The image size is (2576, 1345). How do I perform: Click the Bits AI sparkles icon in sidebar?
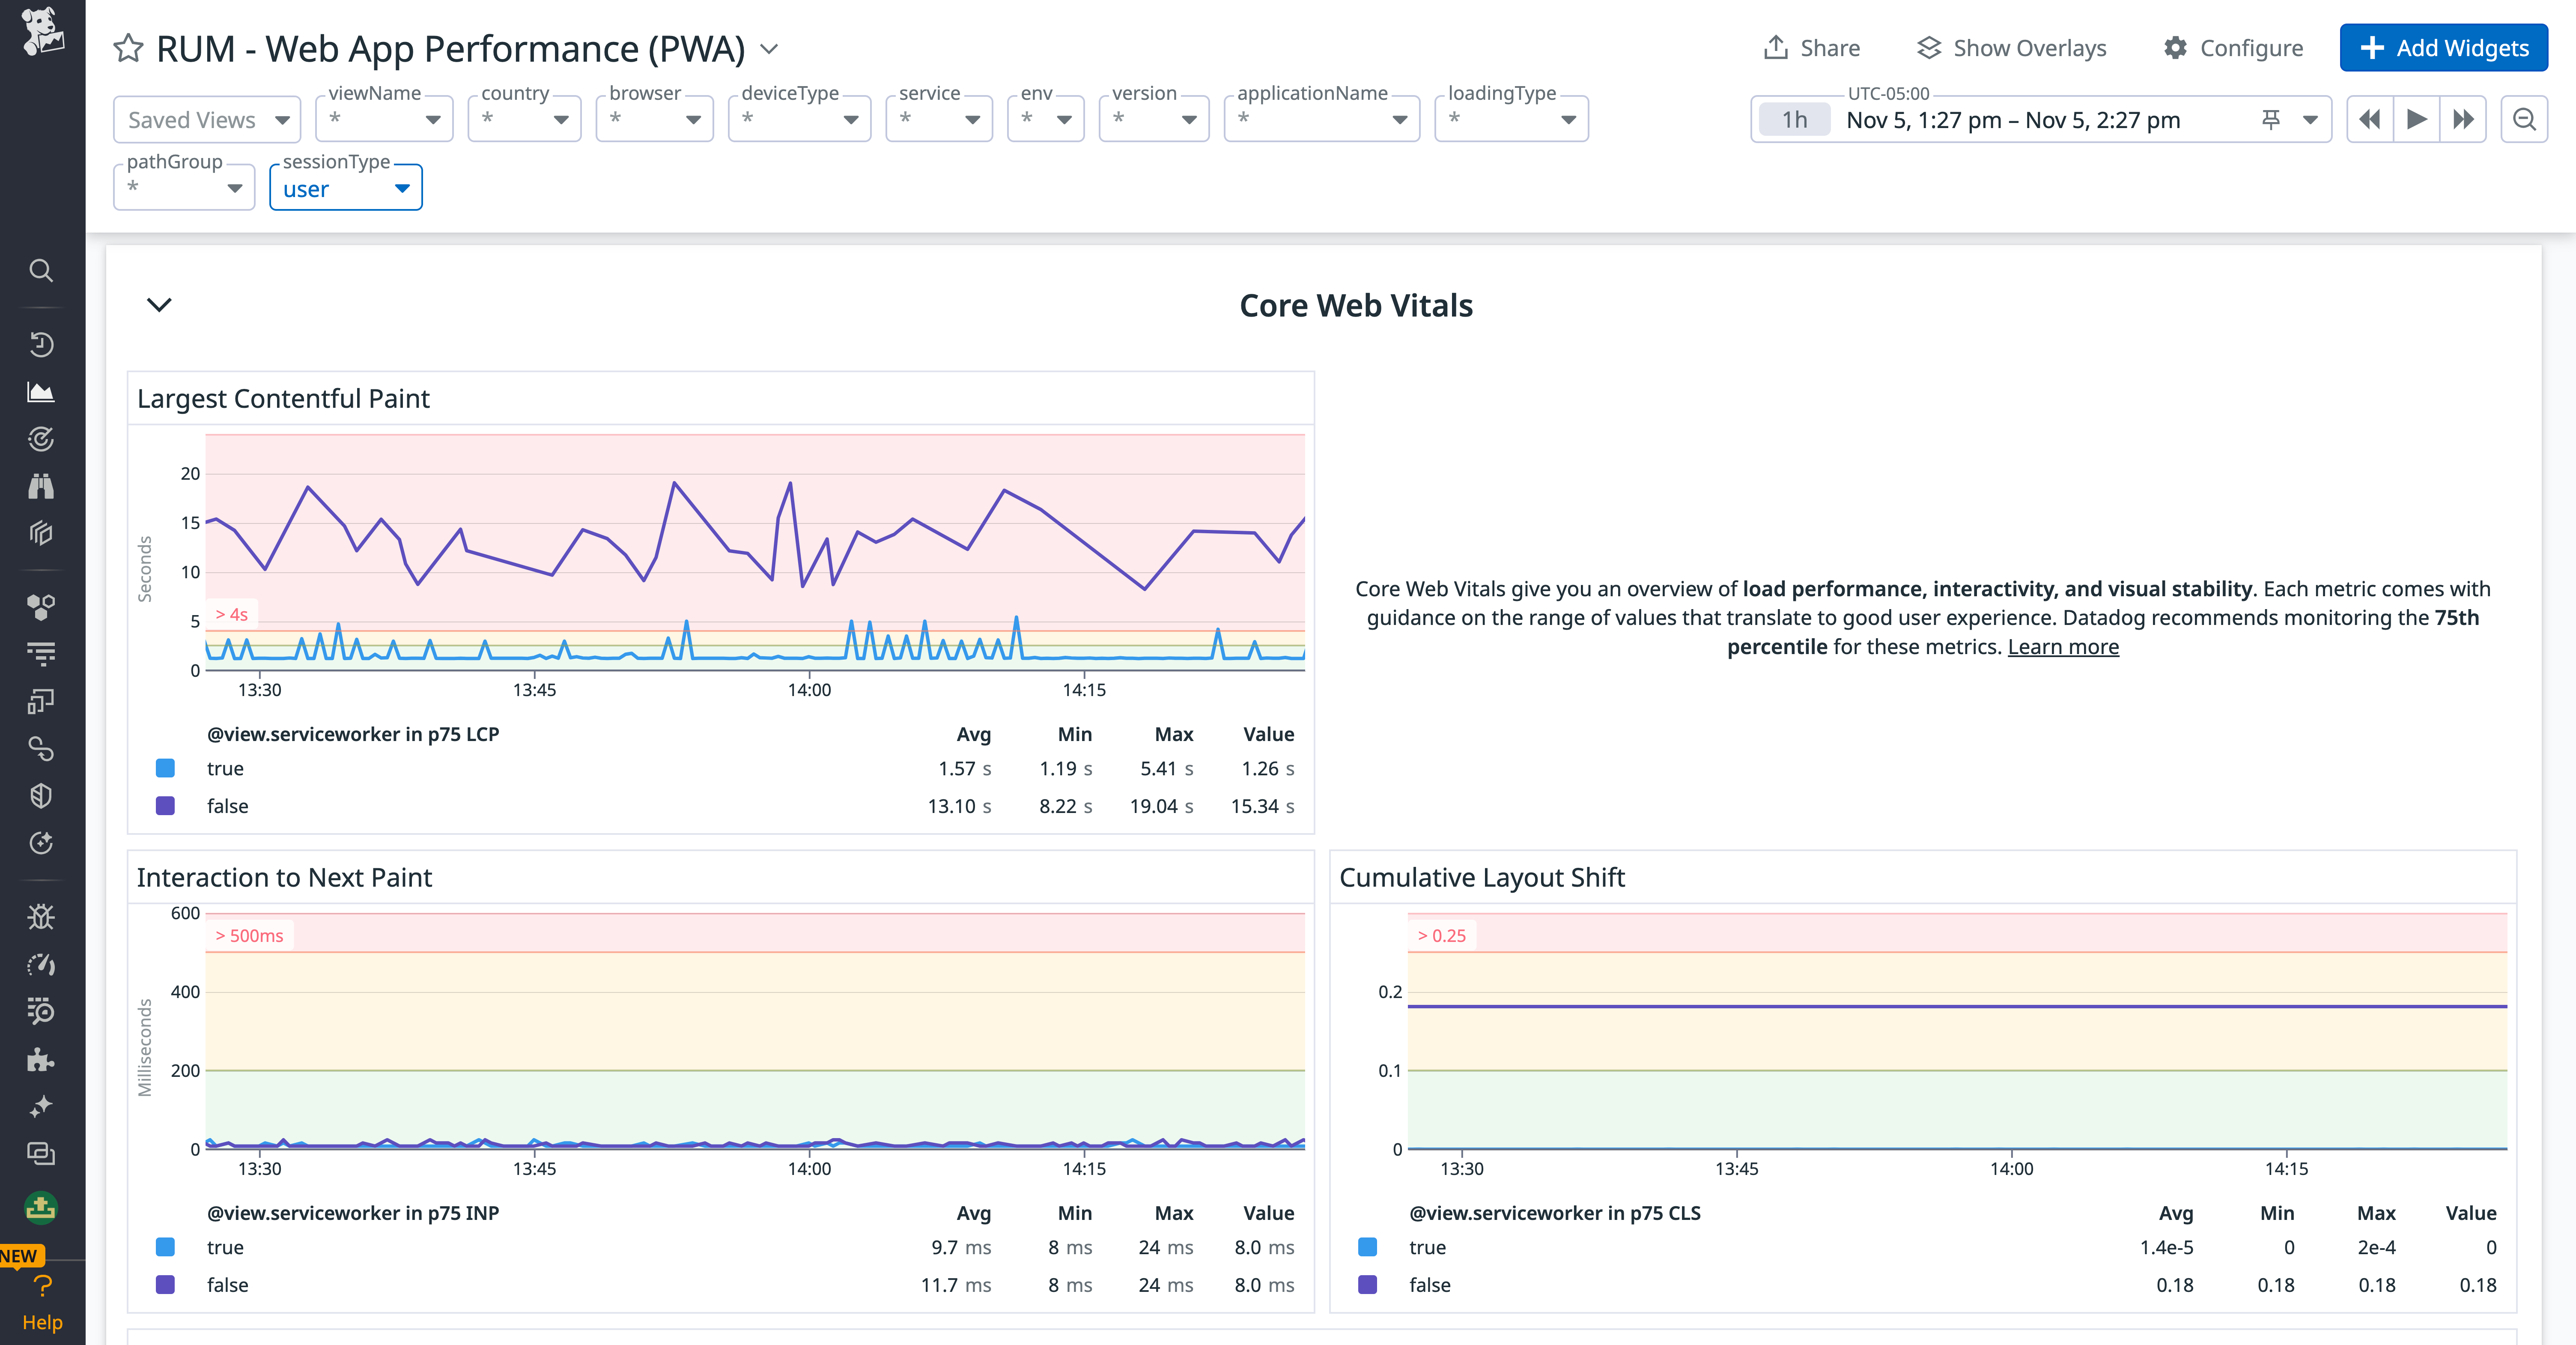tap(41, 1106)
